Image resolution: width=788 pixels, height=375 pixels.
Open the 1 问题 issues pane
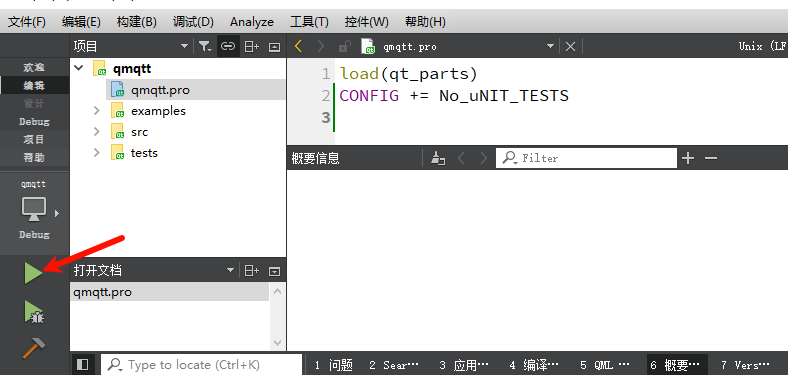(333, 365)
